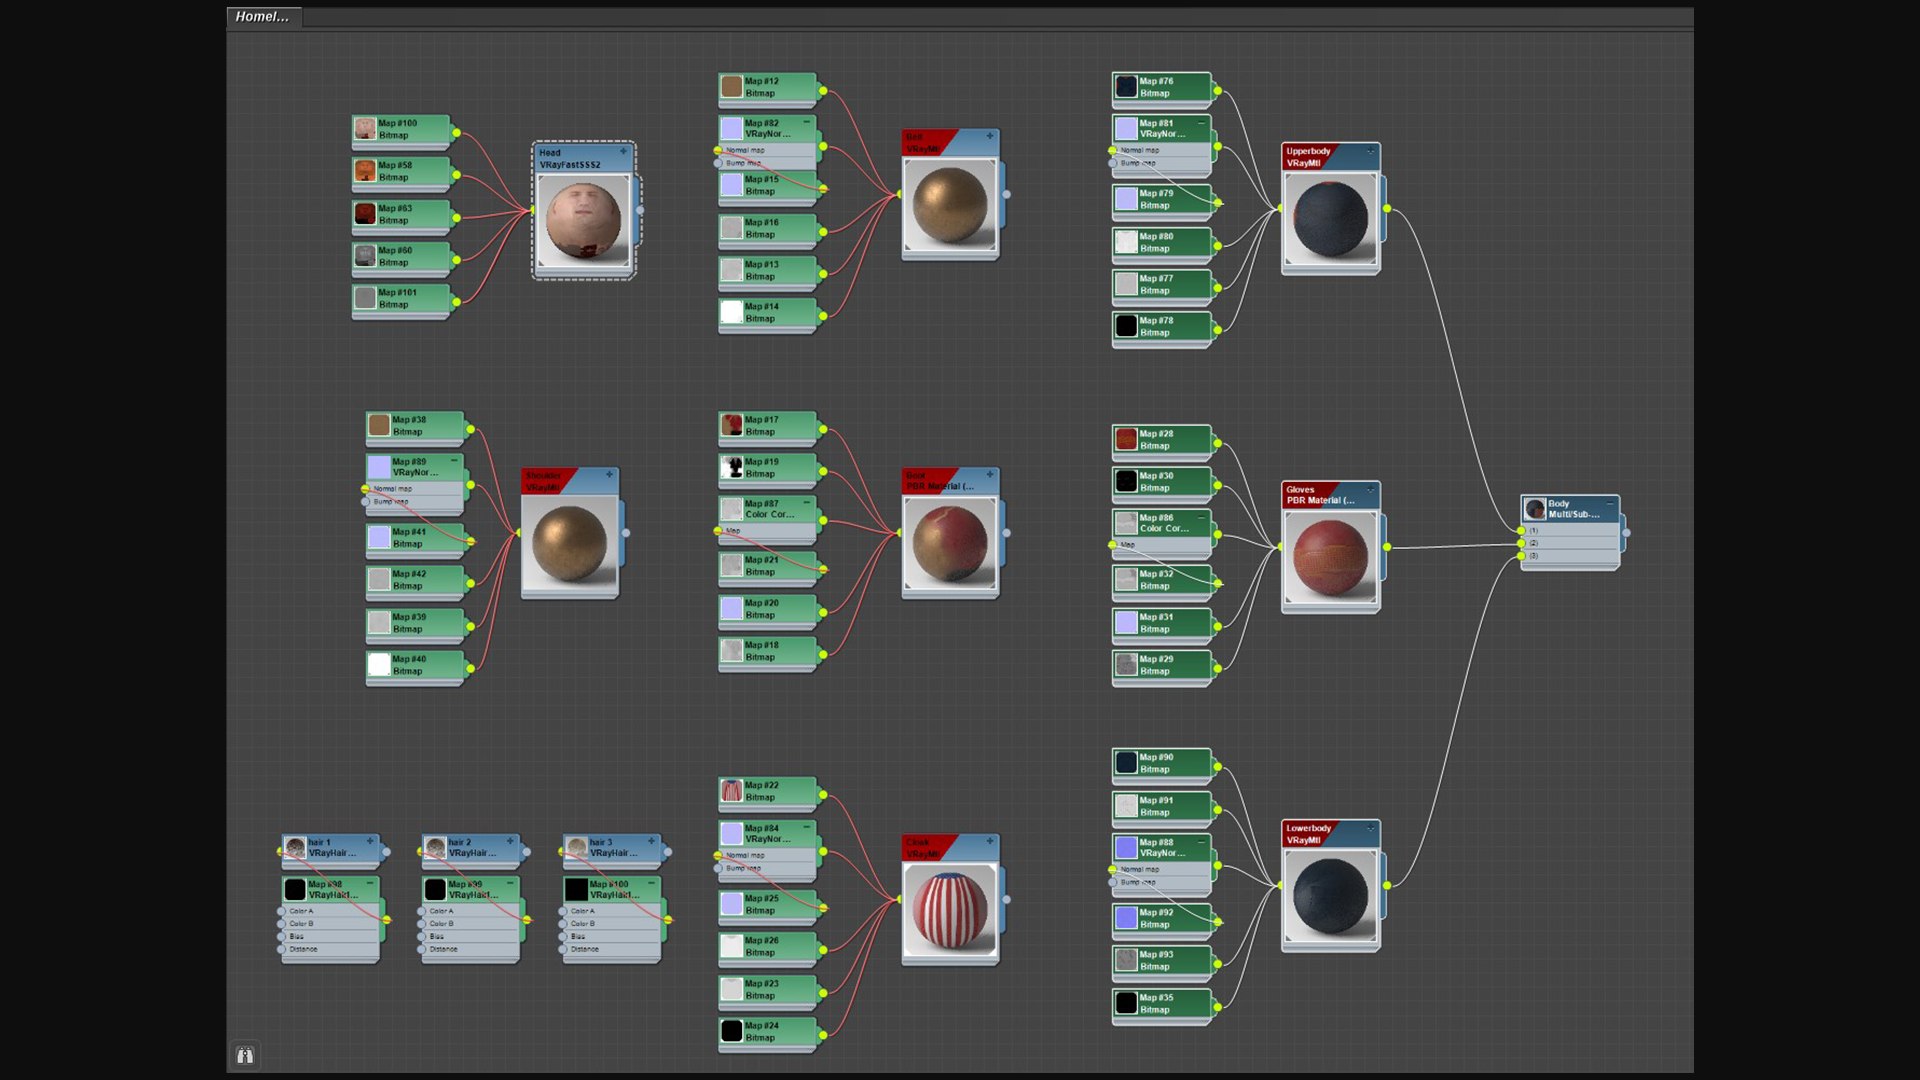Click the Map #28 red bitmap thumbnail icon
1920x1080 pixels.
click(1127, 440)
